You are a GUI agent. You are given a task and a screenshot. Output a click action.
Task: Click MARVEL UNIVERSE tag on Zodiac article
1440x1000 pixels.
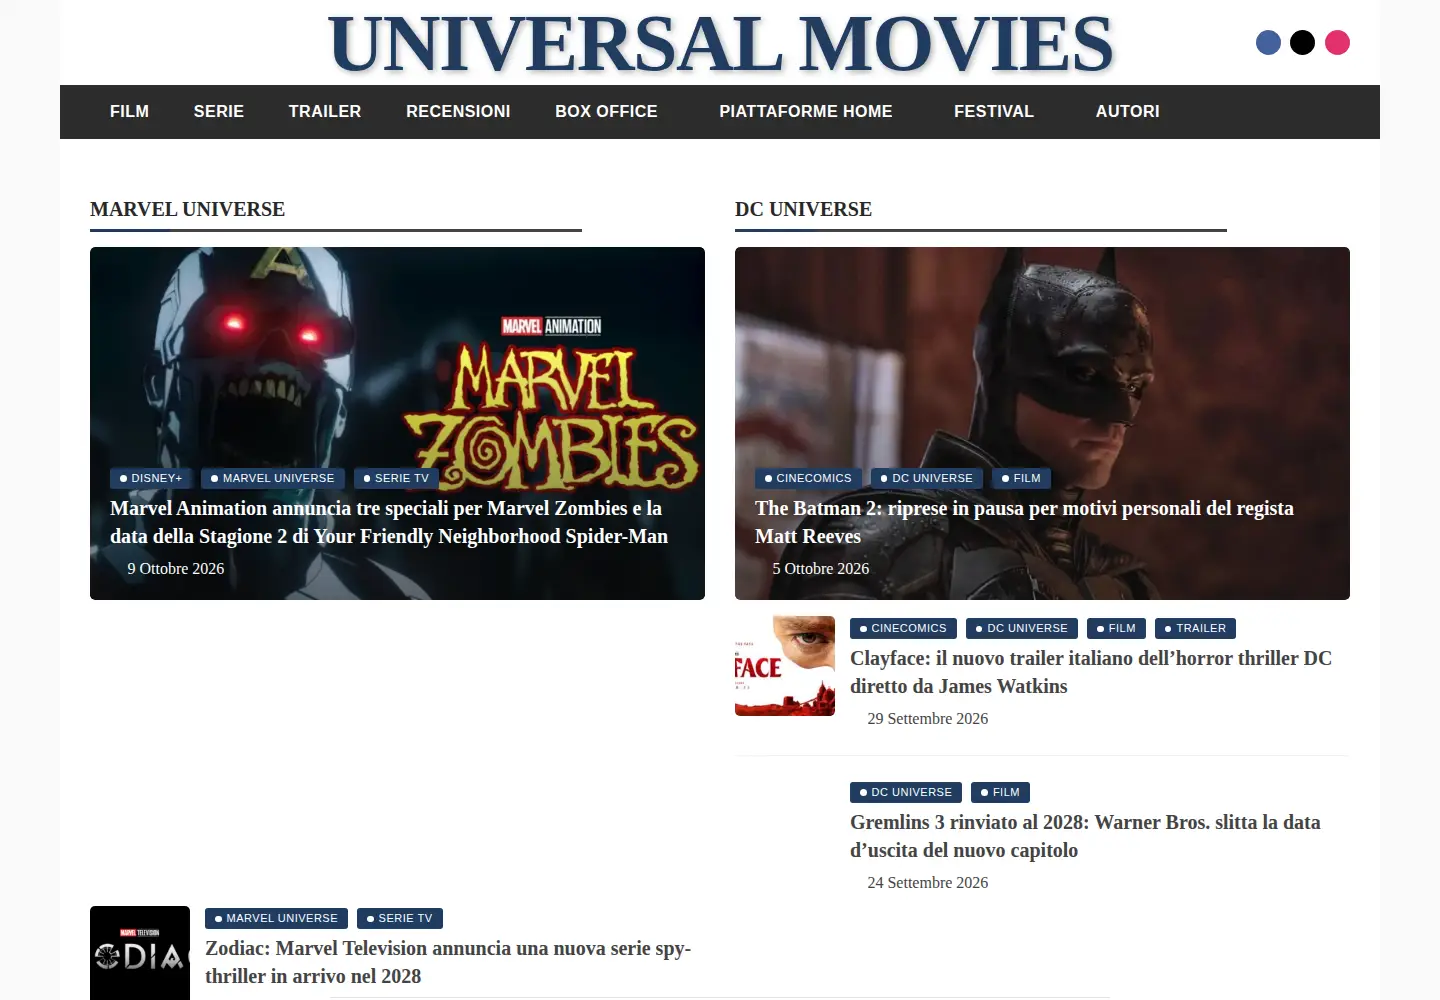click(x=276, y=919)
